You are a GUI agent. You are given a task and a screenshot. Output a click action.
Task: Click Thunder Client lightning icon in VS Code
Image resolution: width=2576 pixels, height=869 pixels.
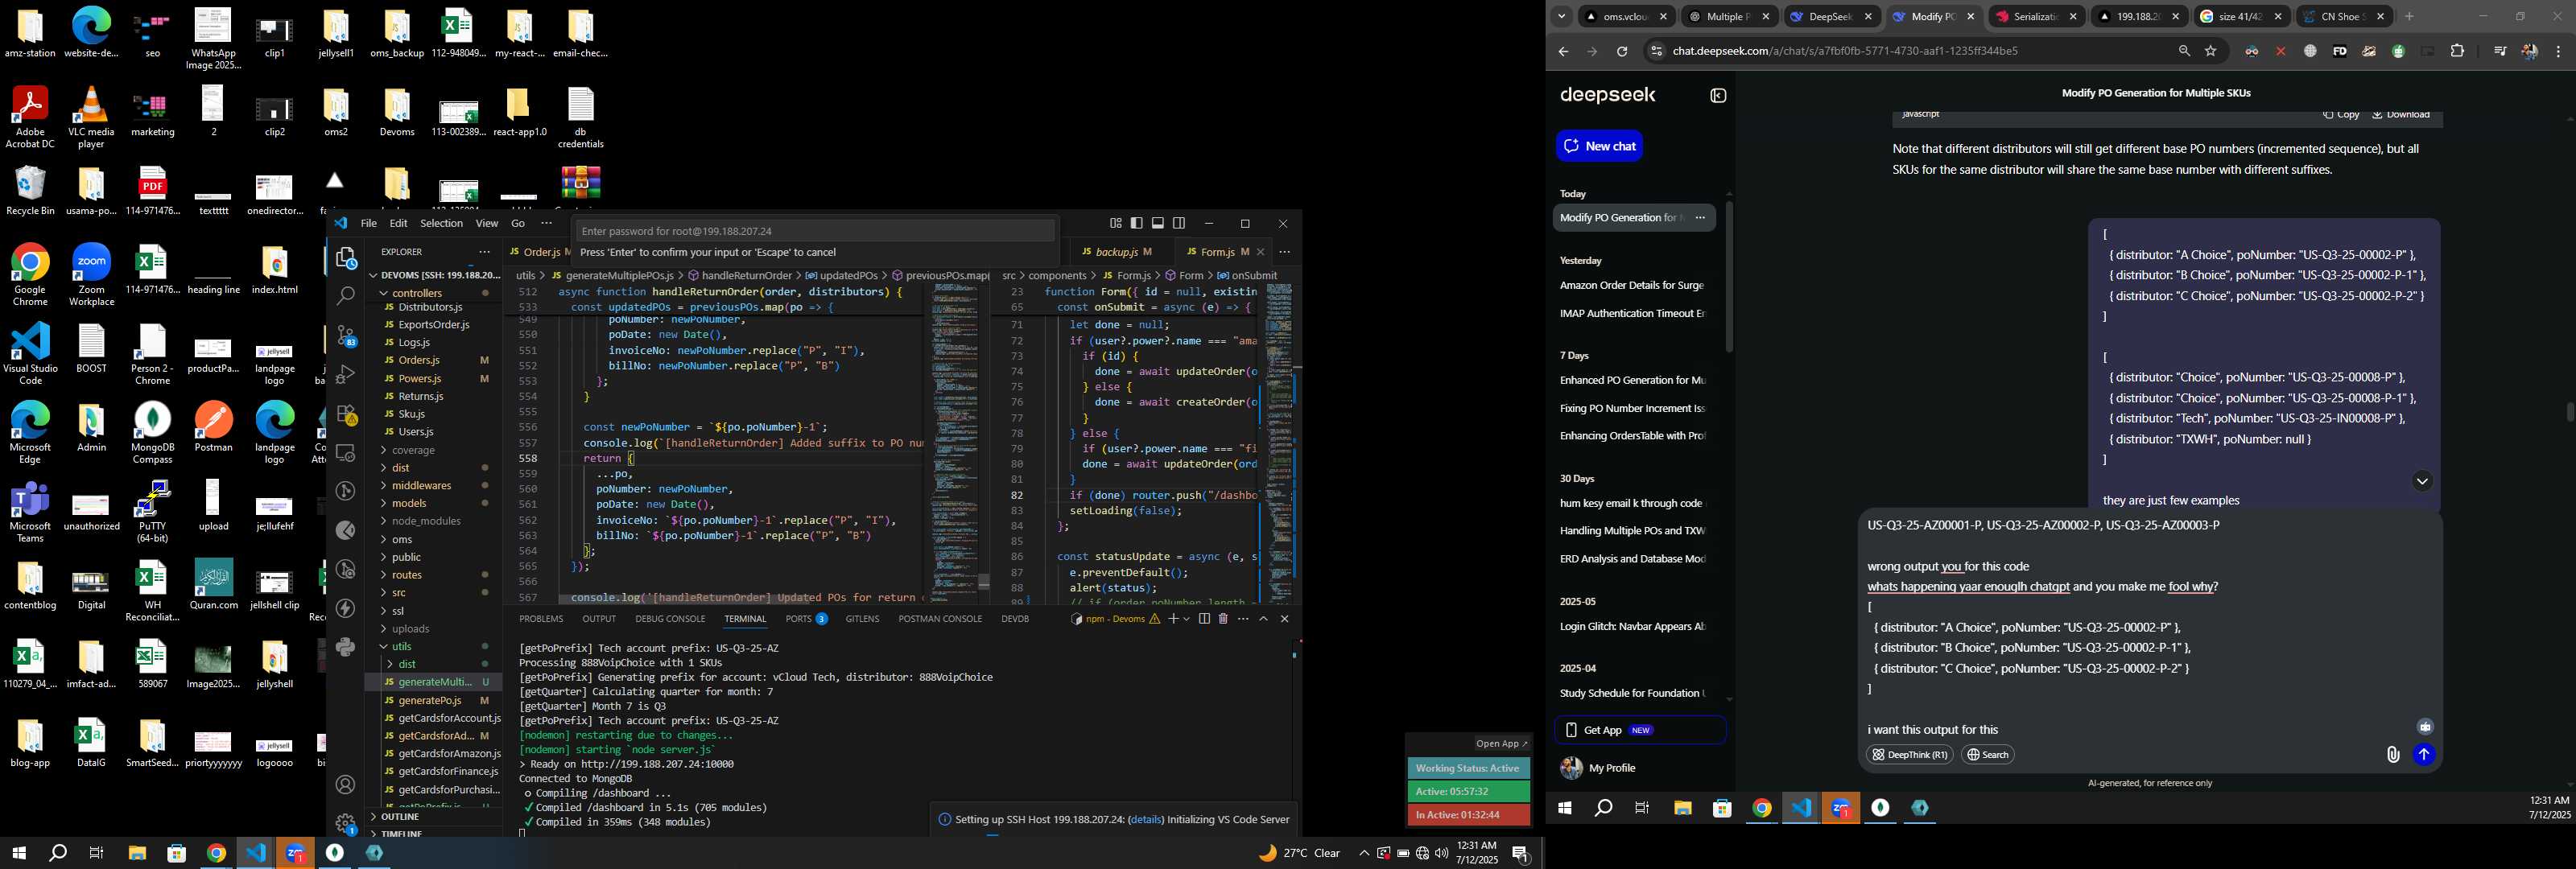[346, 609]
